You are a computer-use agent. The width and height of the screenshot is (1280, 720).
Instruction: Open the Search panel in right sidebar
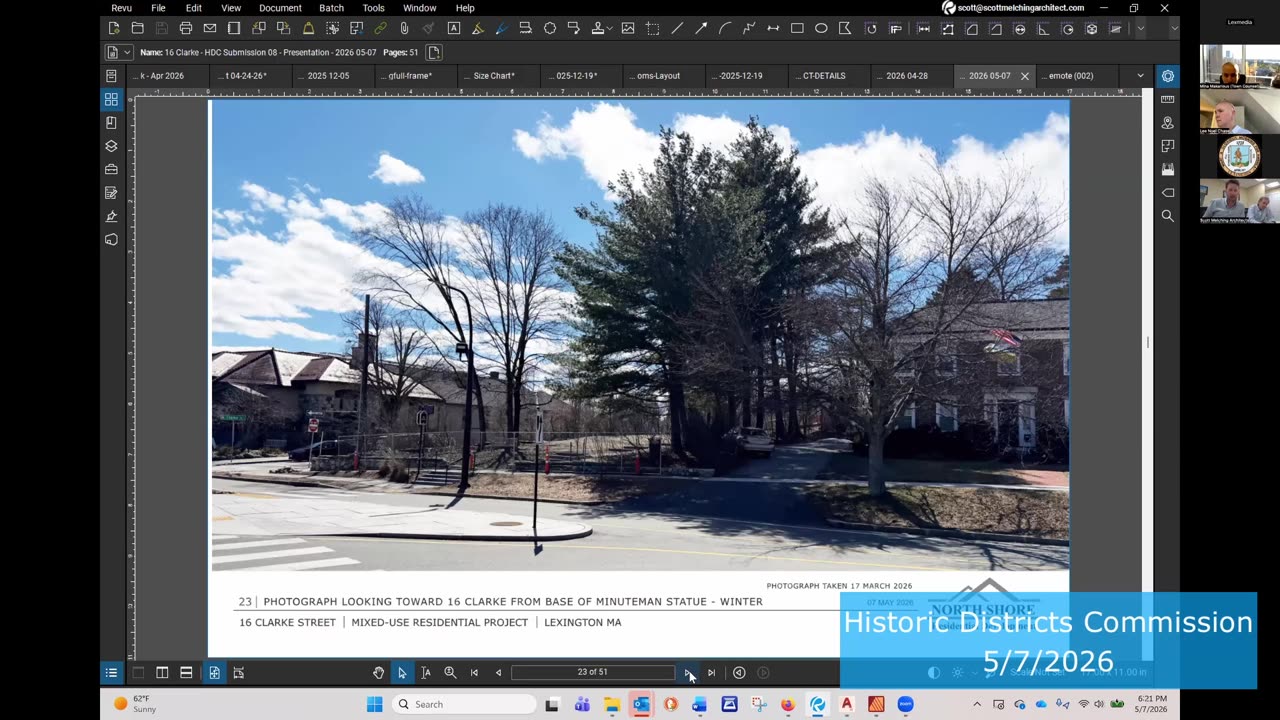click(1167, 216)
